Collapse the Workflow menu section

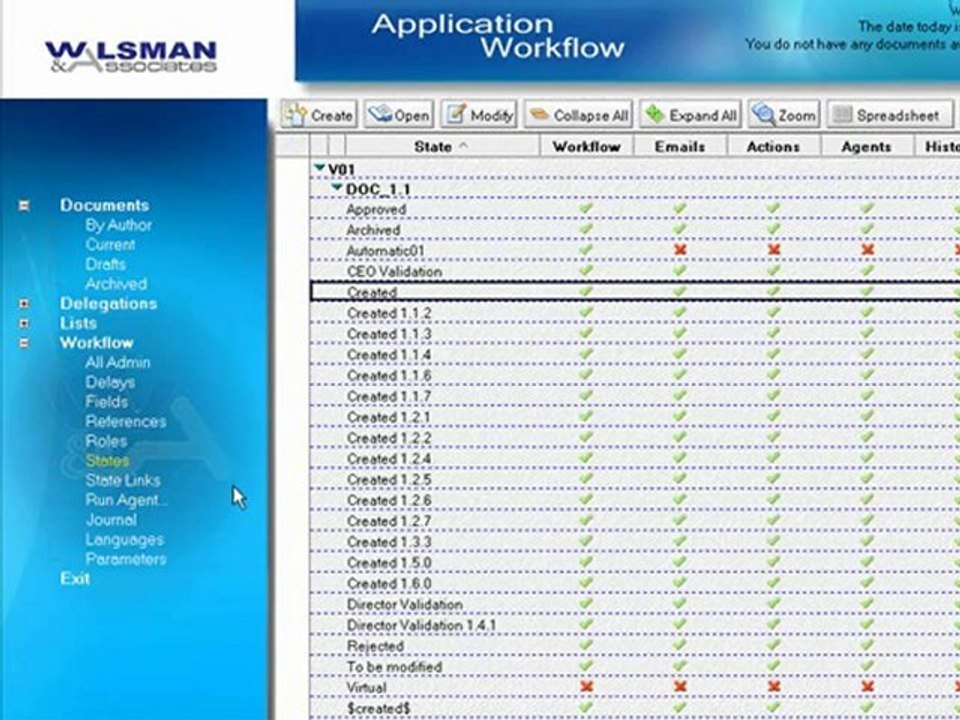24,343
